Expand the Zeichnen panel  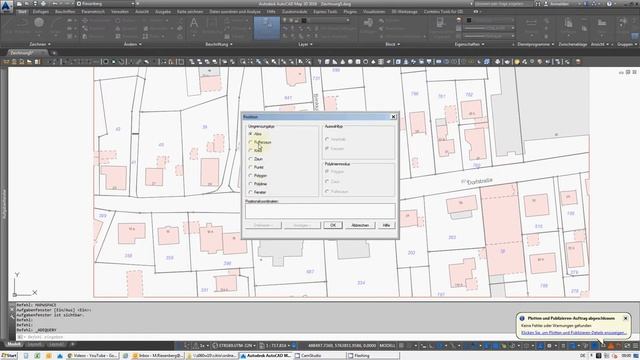click(x=40, y=44)
